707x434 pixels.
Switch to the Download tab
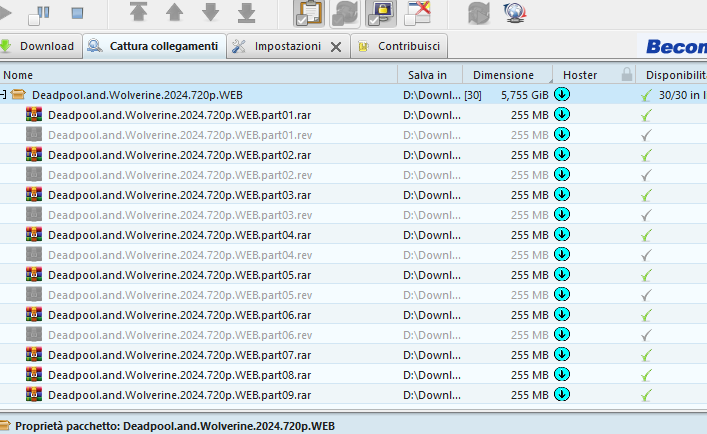click(x=41, y=46)
